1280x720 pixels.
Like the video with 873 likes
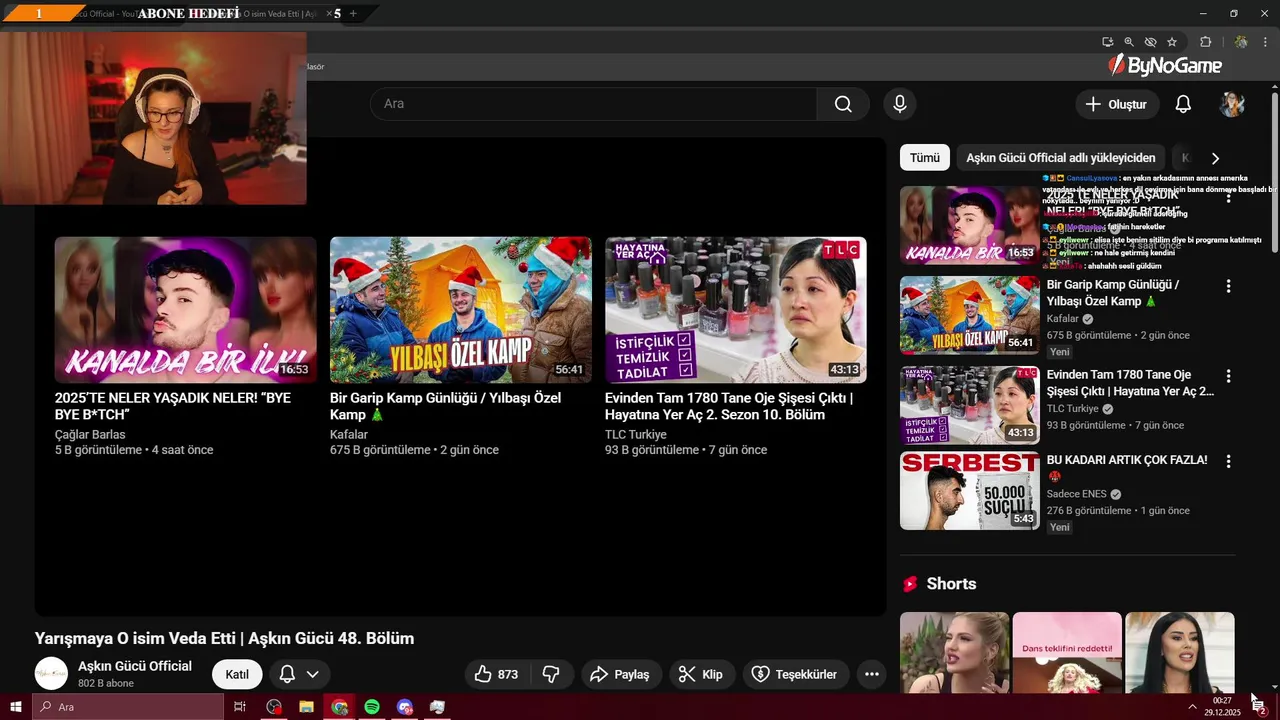tap(496, 674)
